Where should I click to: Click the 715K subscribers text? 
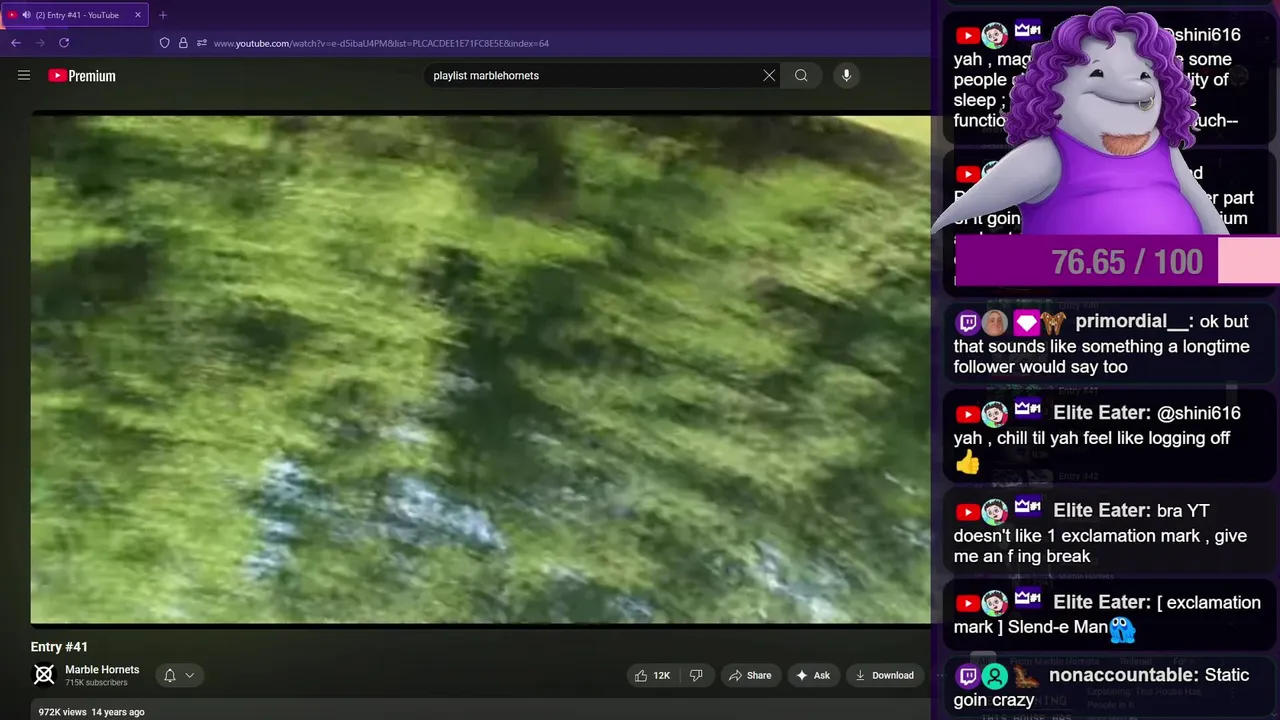tap(96, 683)
